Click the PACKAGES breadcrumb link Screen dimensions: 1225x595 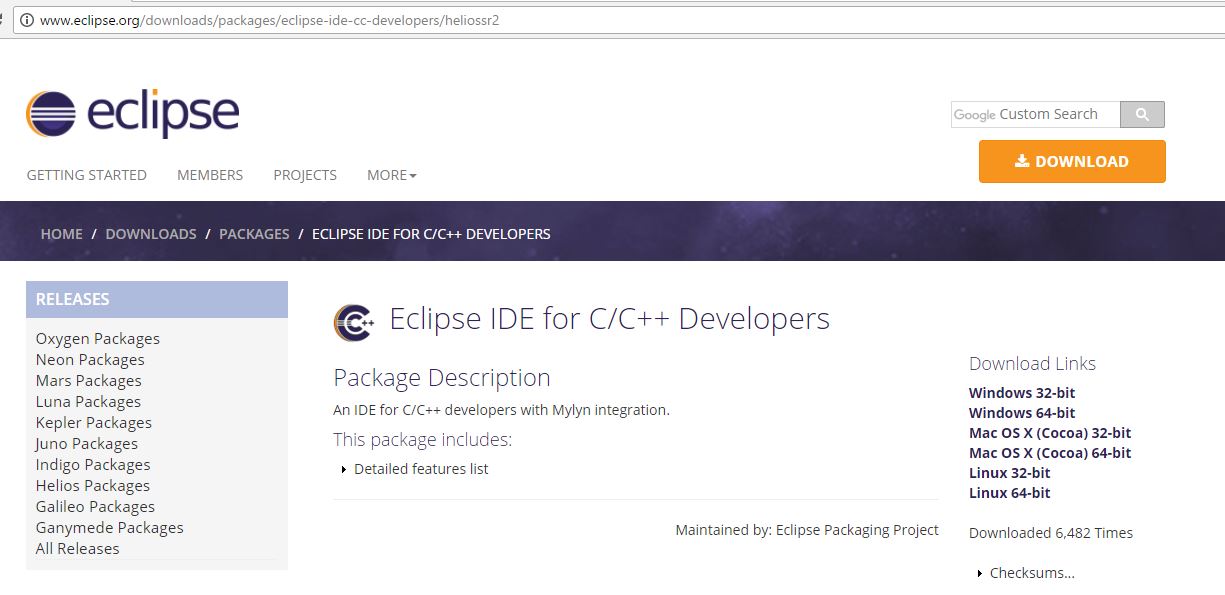tap(254, 233)
